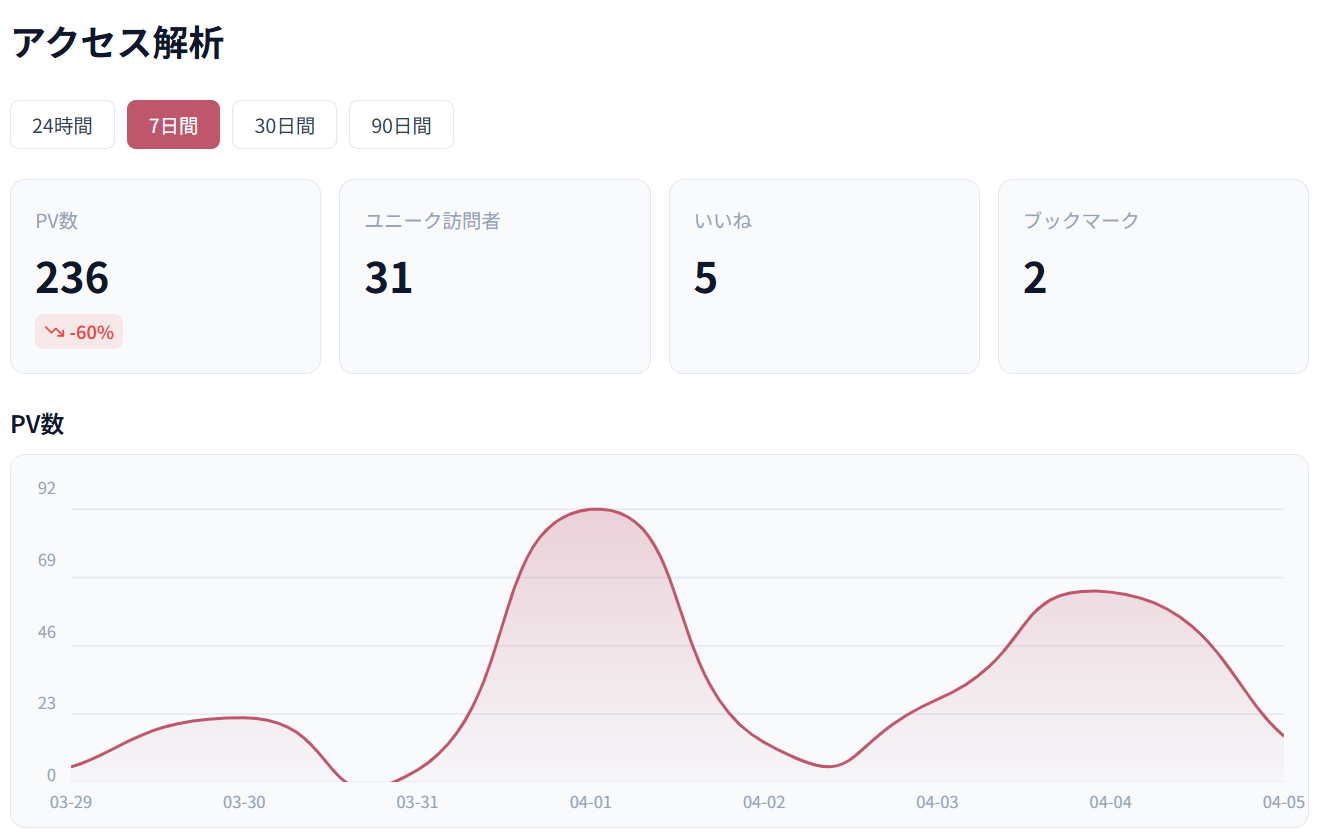Switch to the 90日間 range
1324x839 pixels.
[401, 125]
